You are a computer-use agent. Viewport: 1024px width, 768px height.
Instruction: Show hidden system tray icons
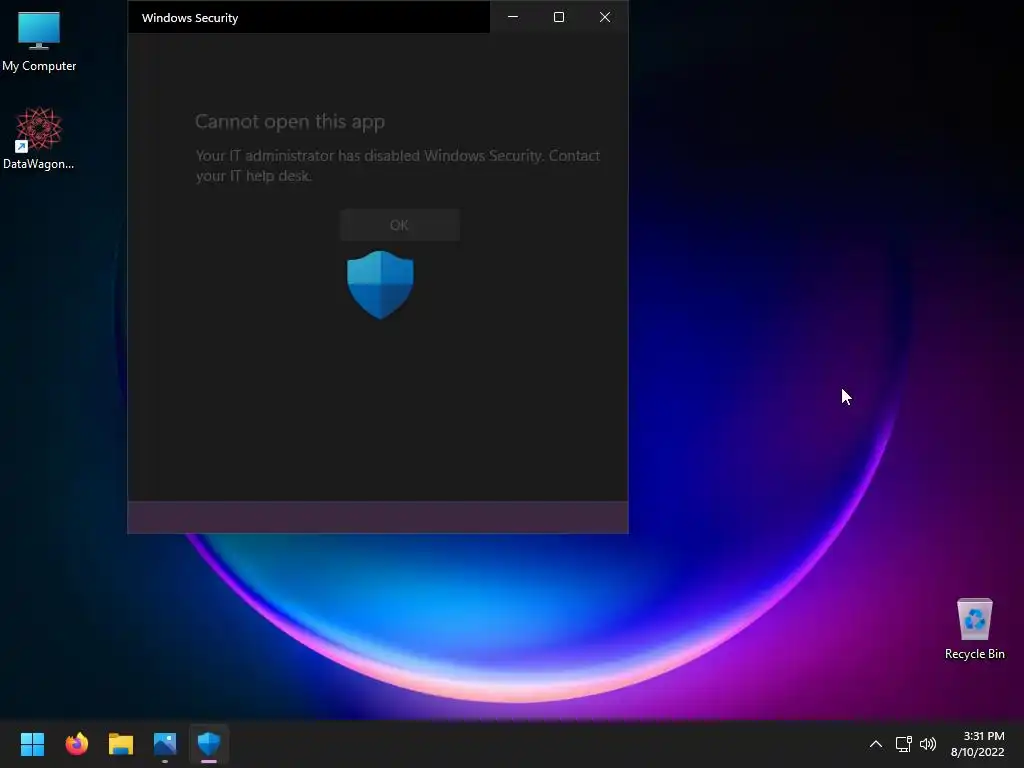(876, 744)
